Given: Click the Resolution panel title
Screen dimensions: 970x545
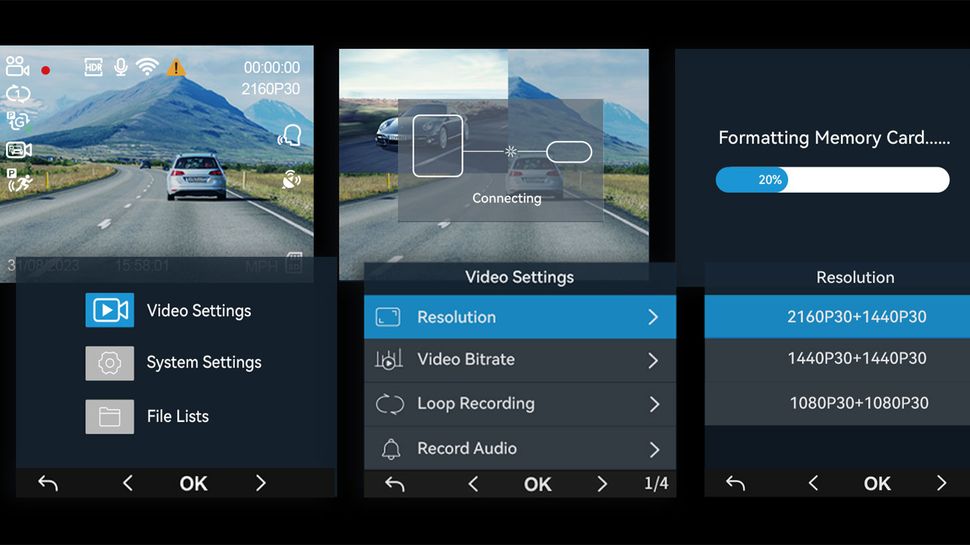Looking at the screenshot, I should tap(855, 277).
